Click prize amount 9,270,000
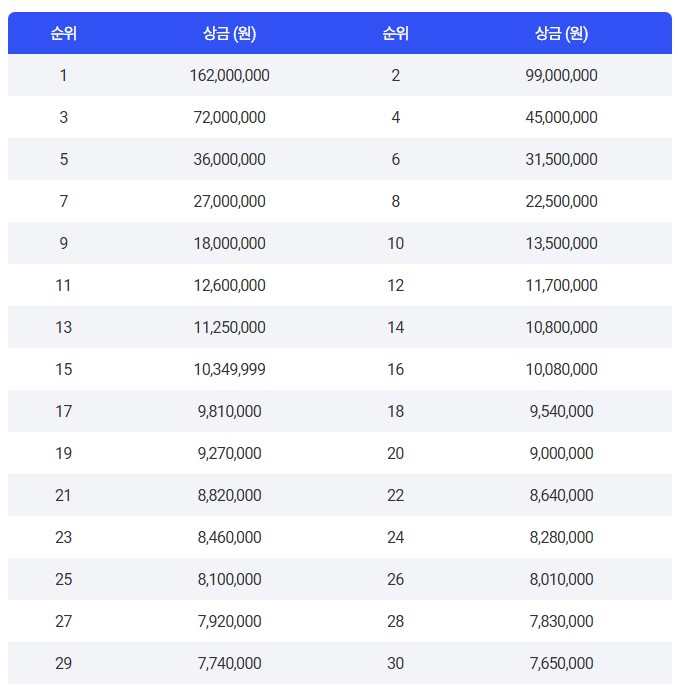 [x=229, y=453]
